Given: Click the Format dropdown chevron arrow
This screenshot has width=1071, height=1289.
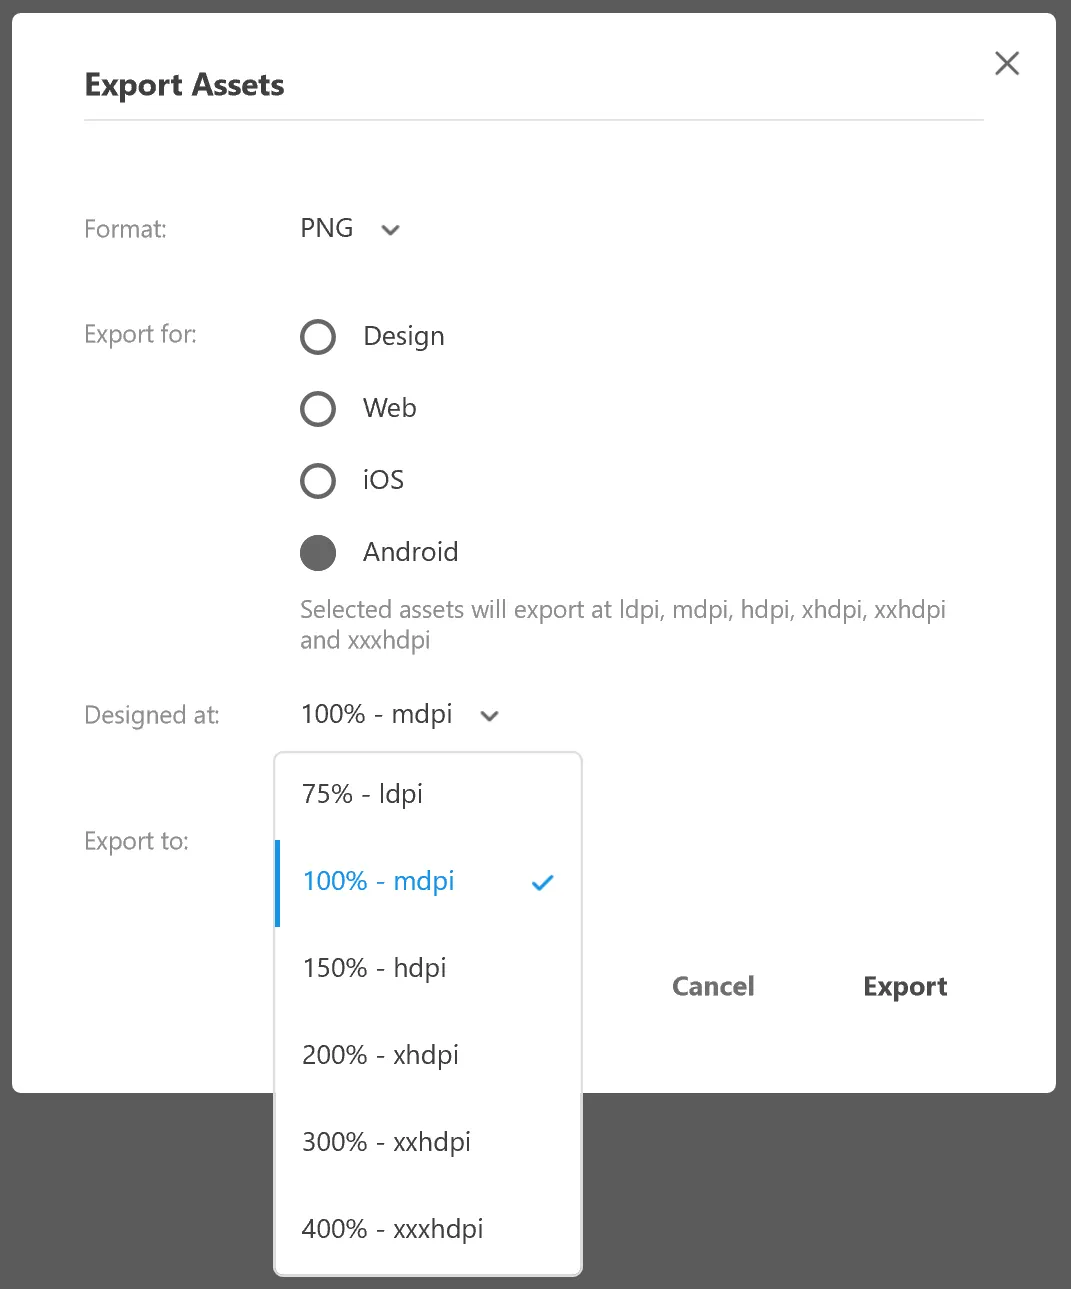Looking at the screenshot, I should (x=391, y=230).
